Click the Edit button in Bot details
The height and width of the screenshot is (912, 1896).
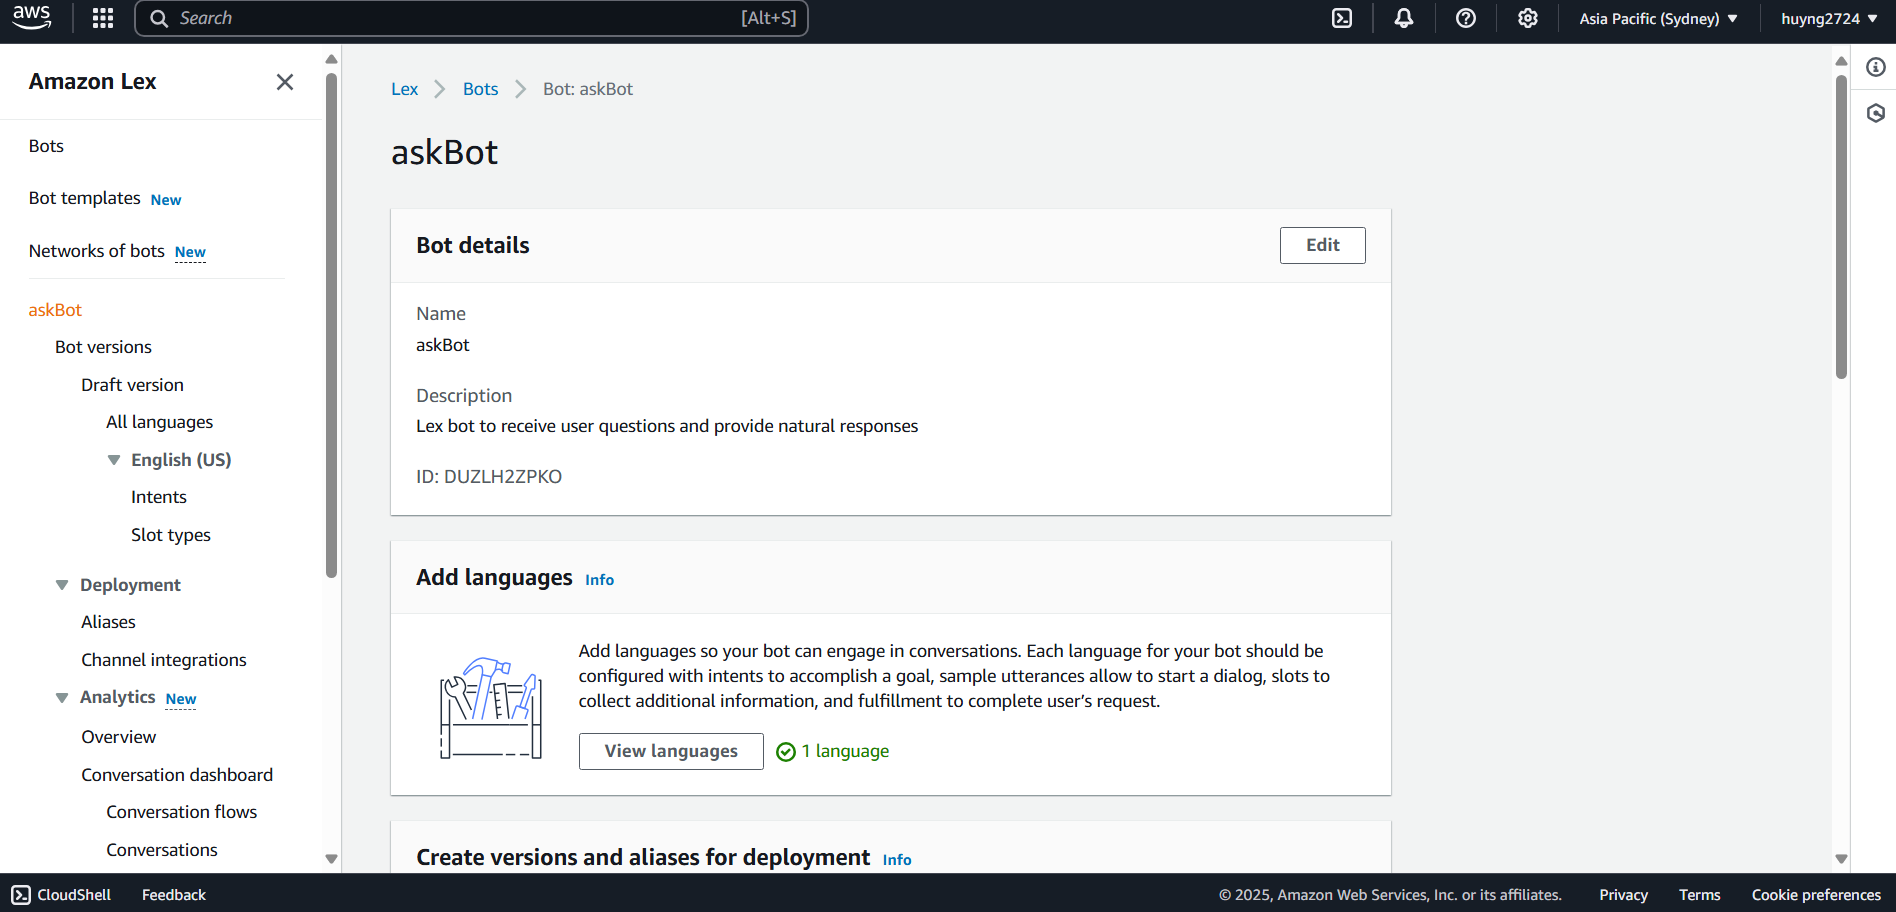(x=1322, y=245)
